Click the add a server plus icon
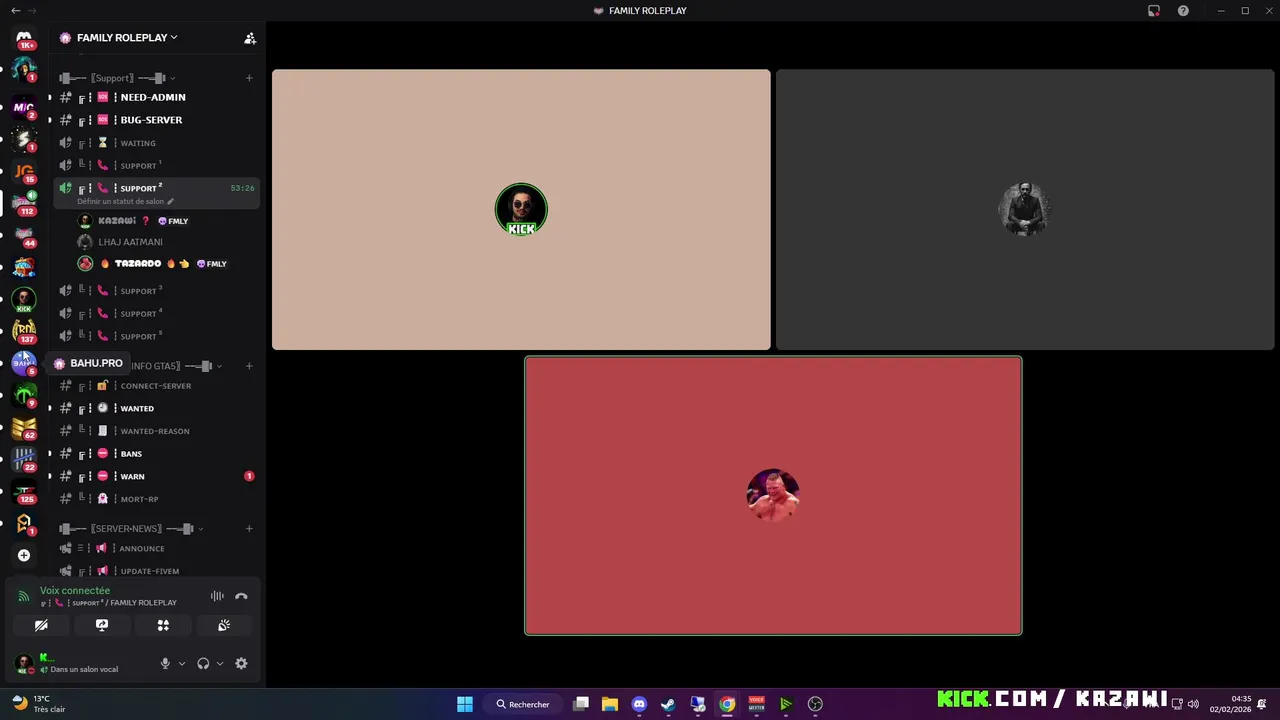This screenshot has width=1280, height=720. point(24,555)
